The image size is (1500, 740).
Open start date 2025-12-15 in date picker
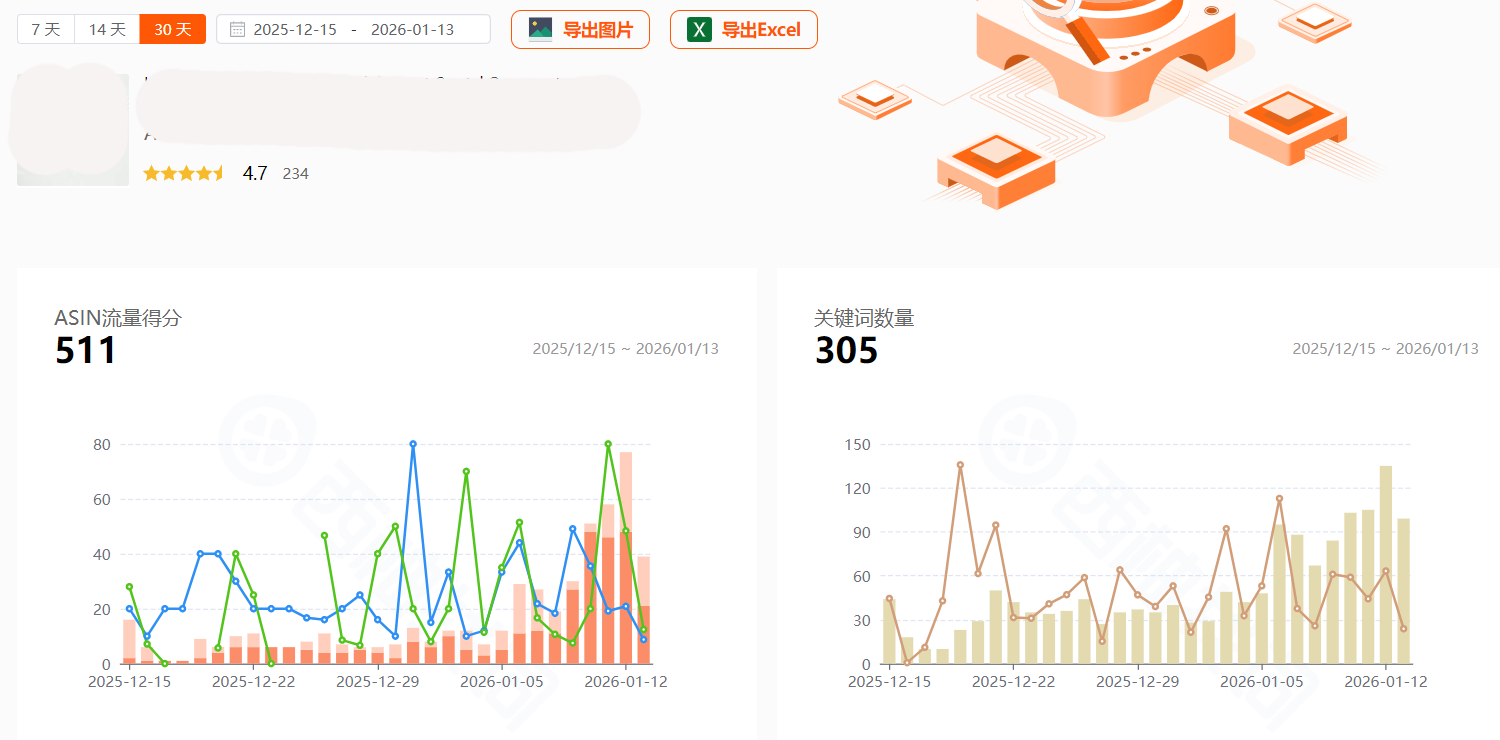pyautogui.click(x=295, y=30)
